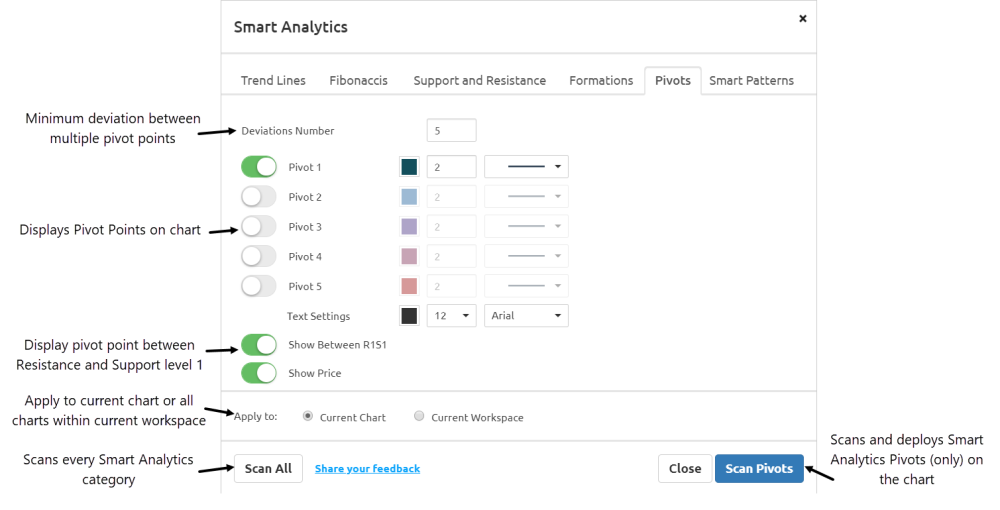Go to the Smart Patterns tab
Viewport: 1000px width, 510px height.
(751, 80)
